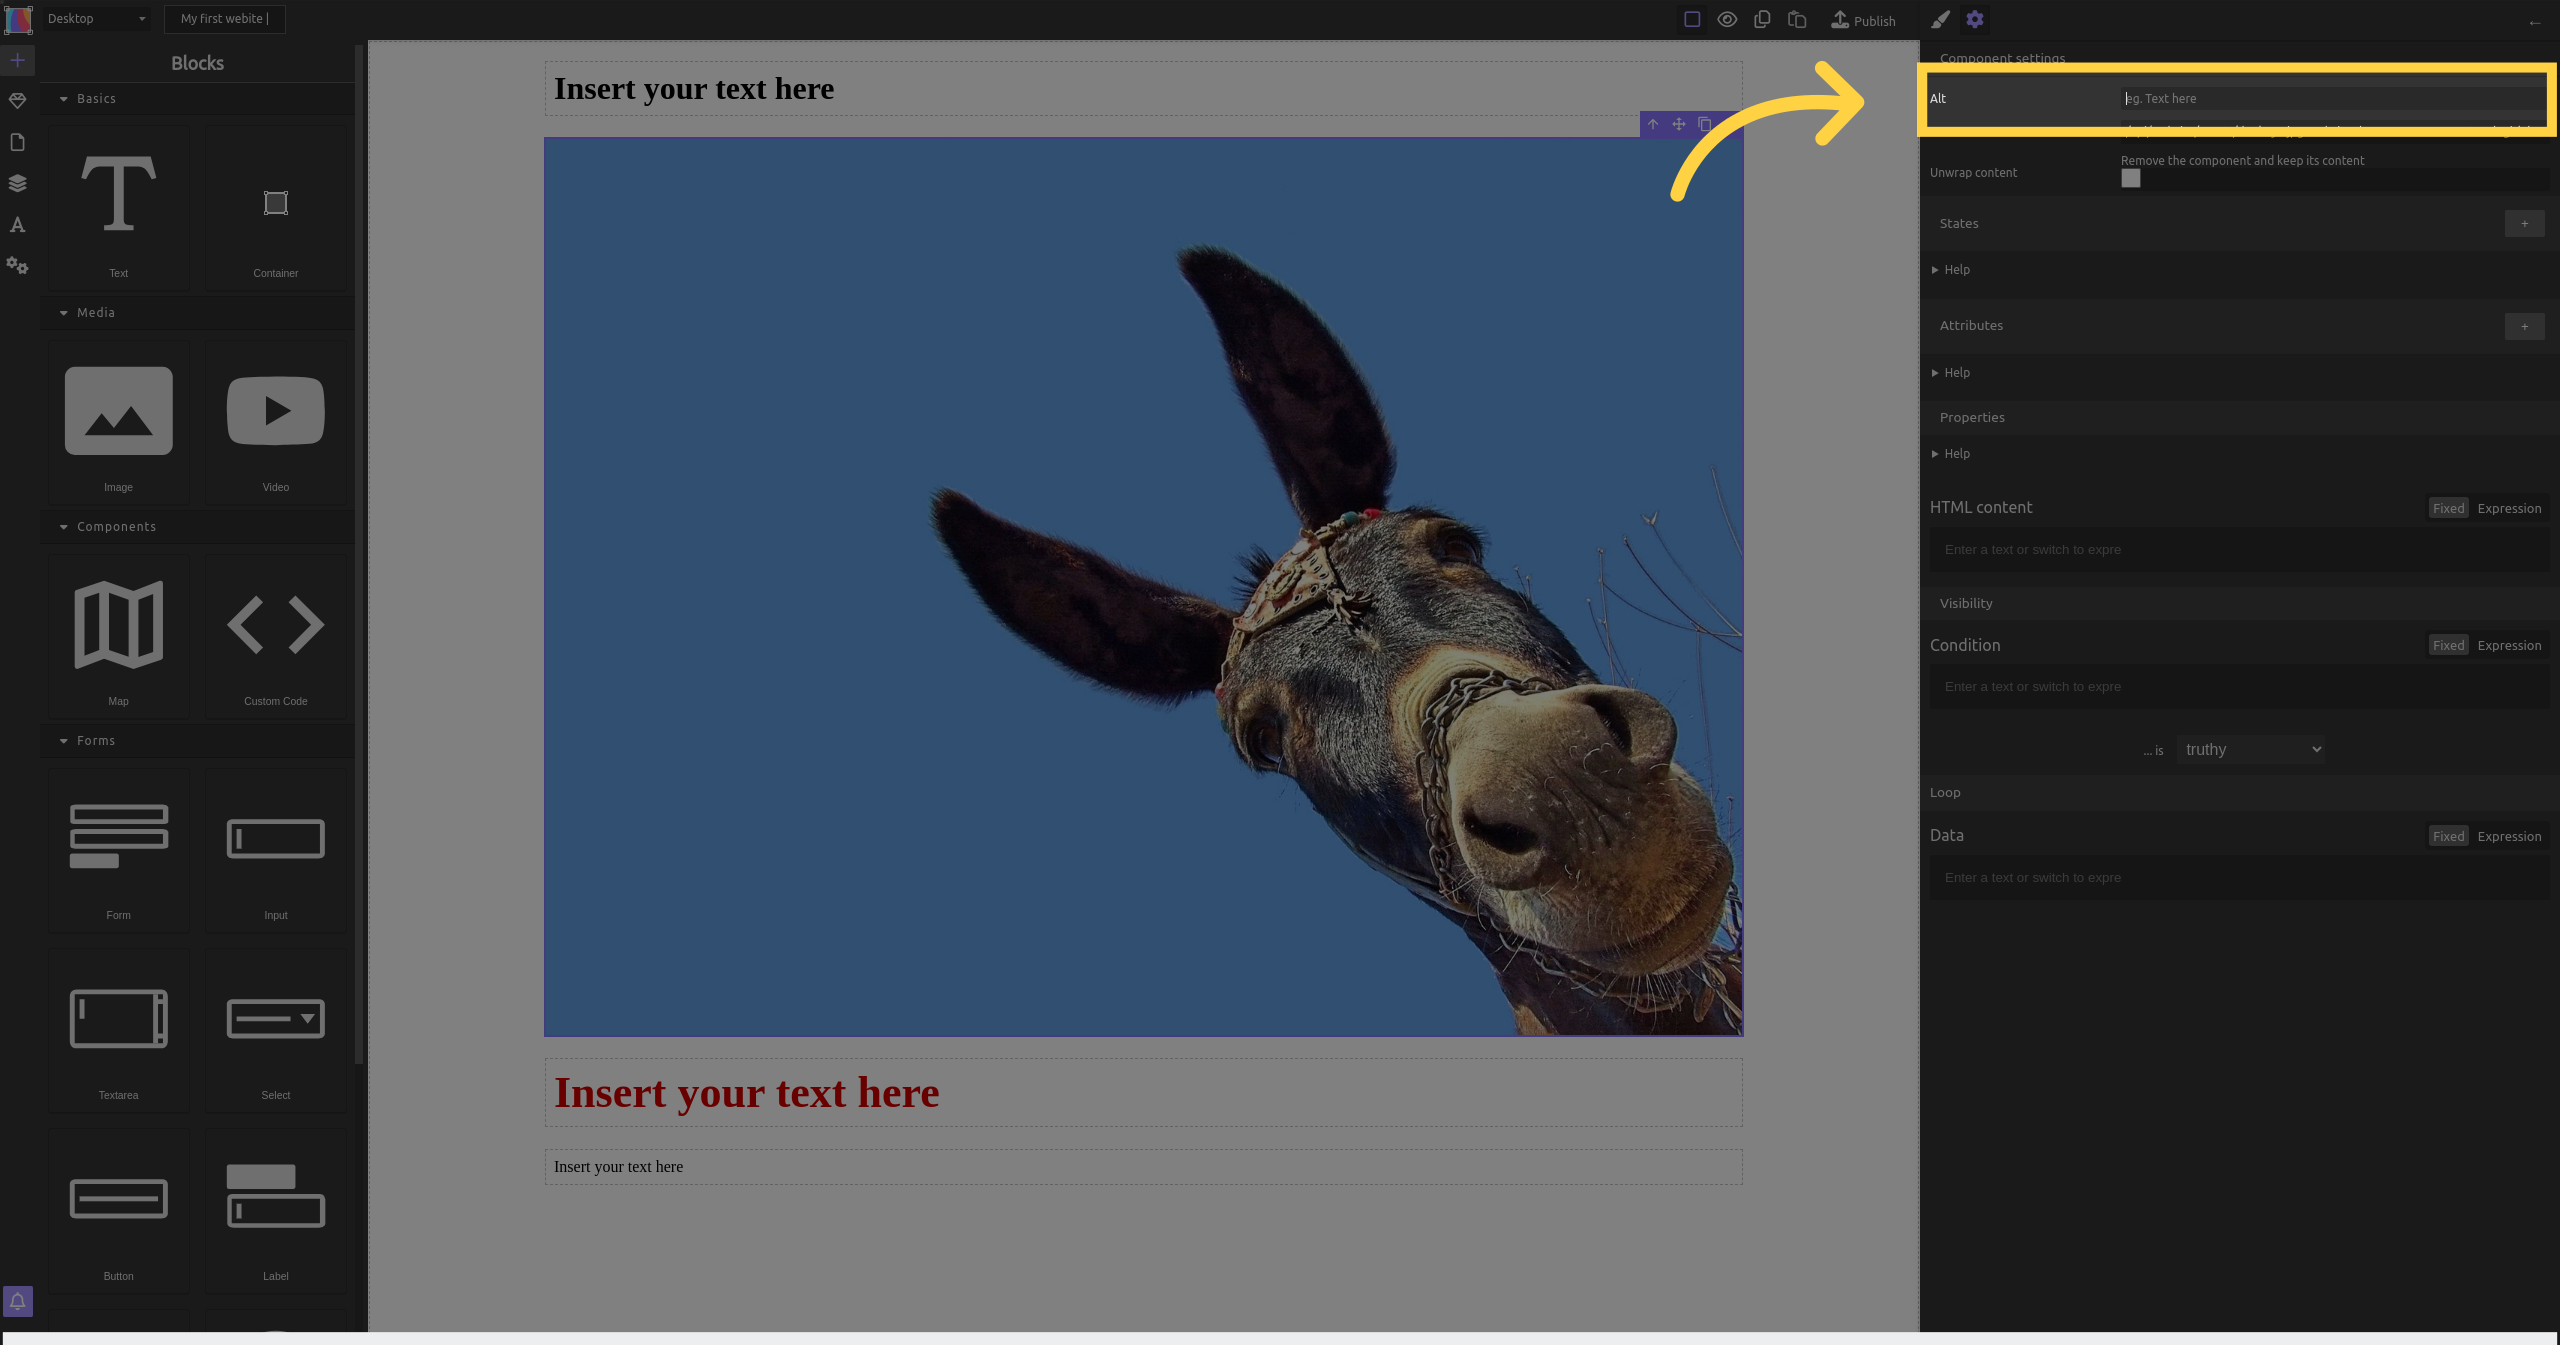Click the Publish button

click(1863, 20)
